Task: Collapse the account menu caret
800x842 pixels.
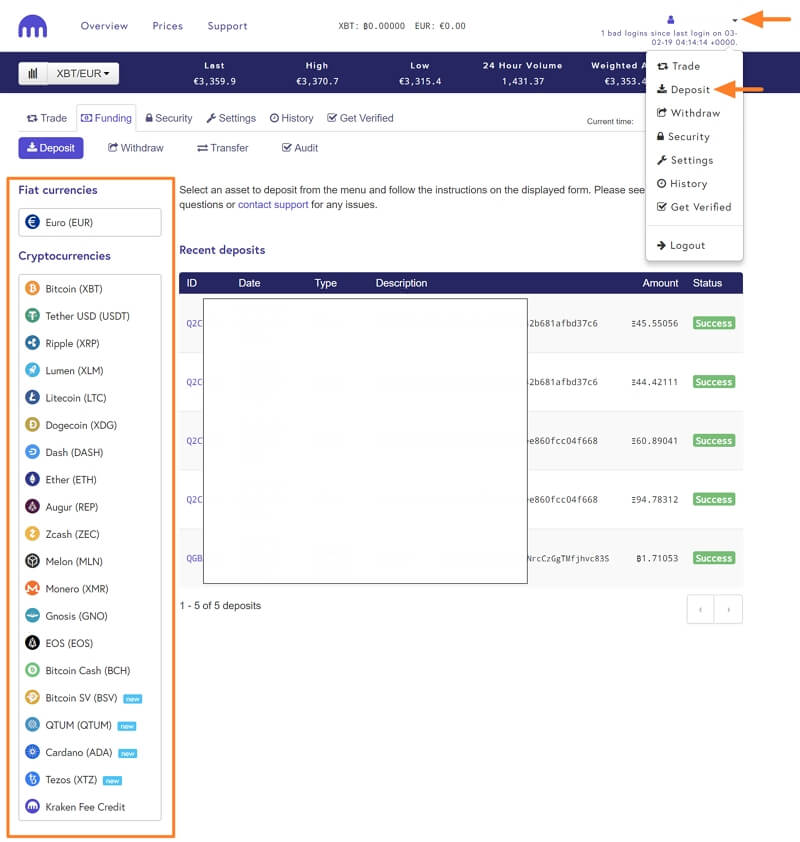Action: (734, 20)
